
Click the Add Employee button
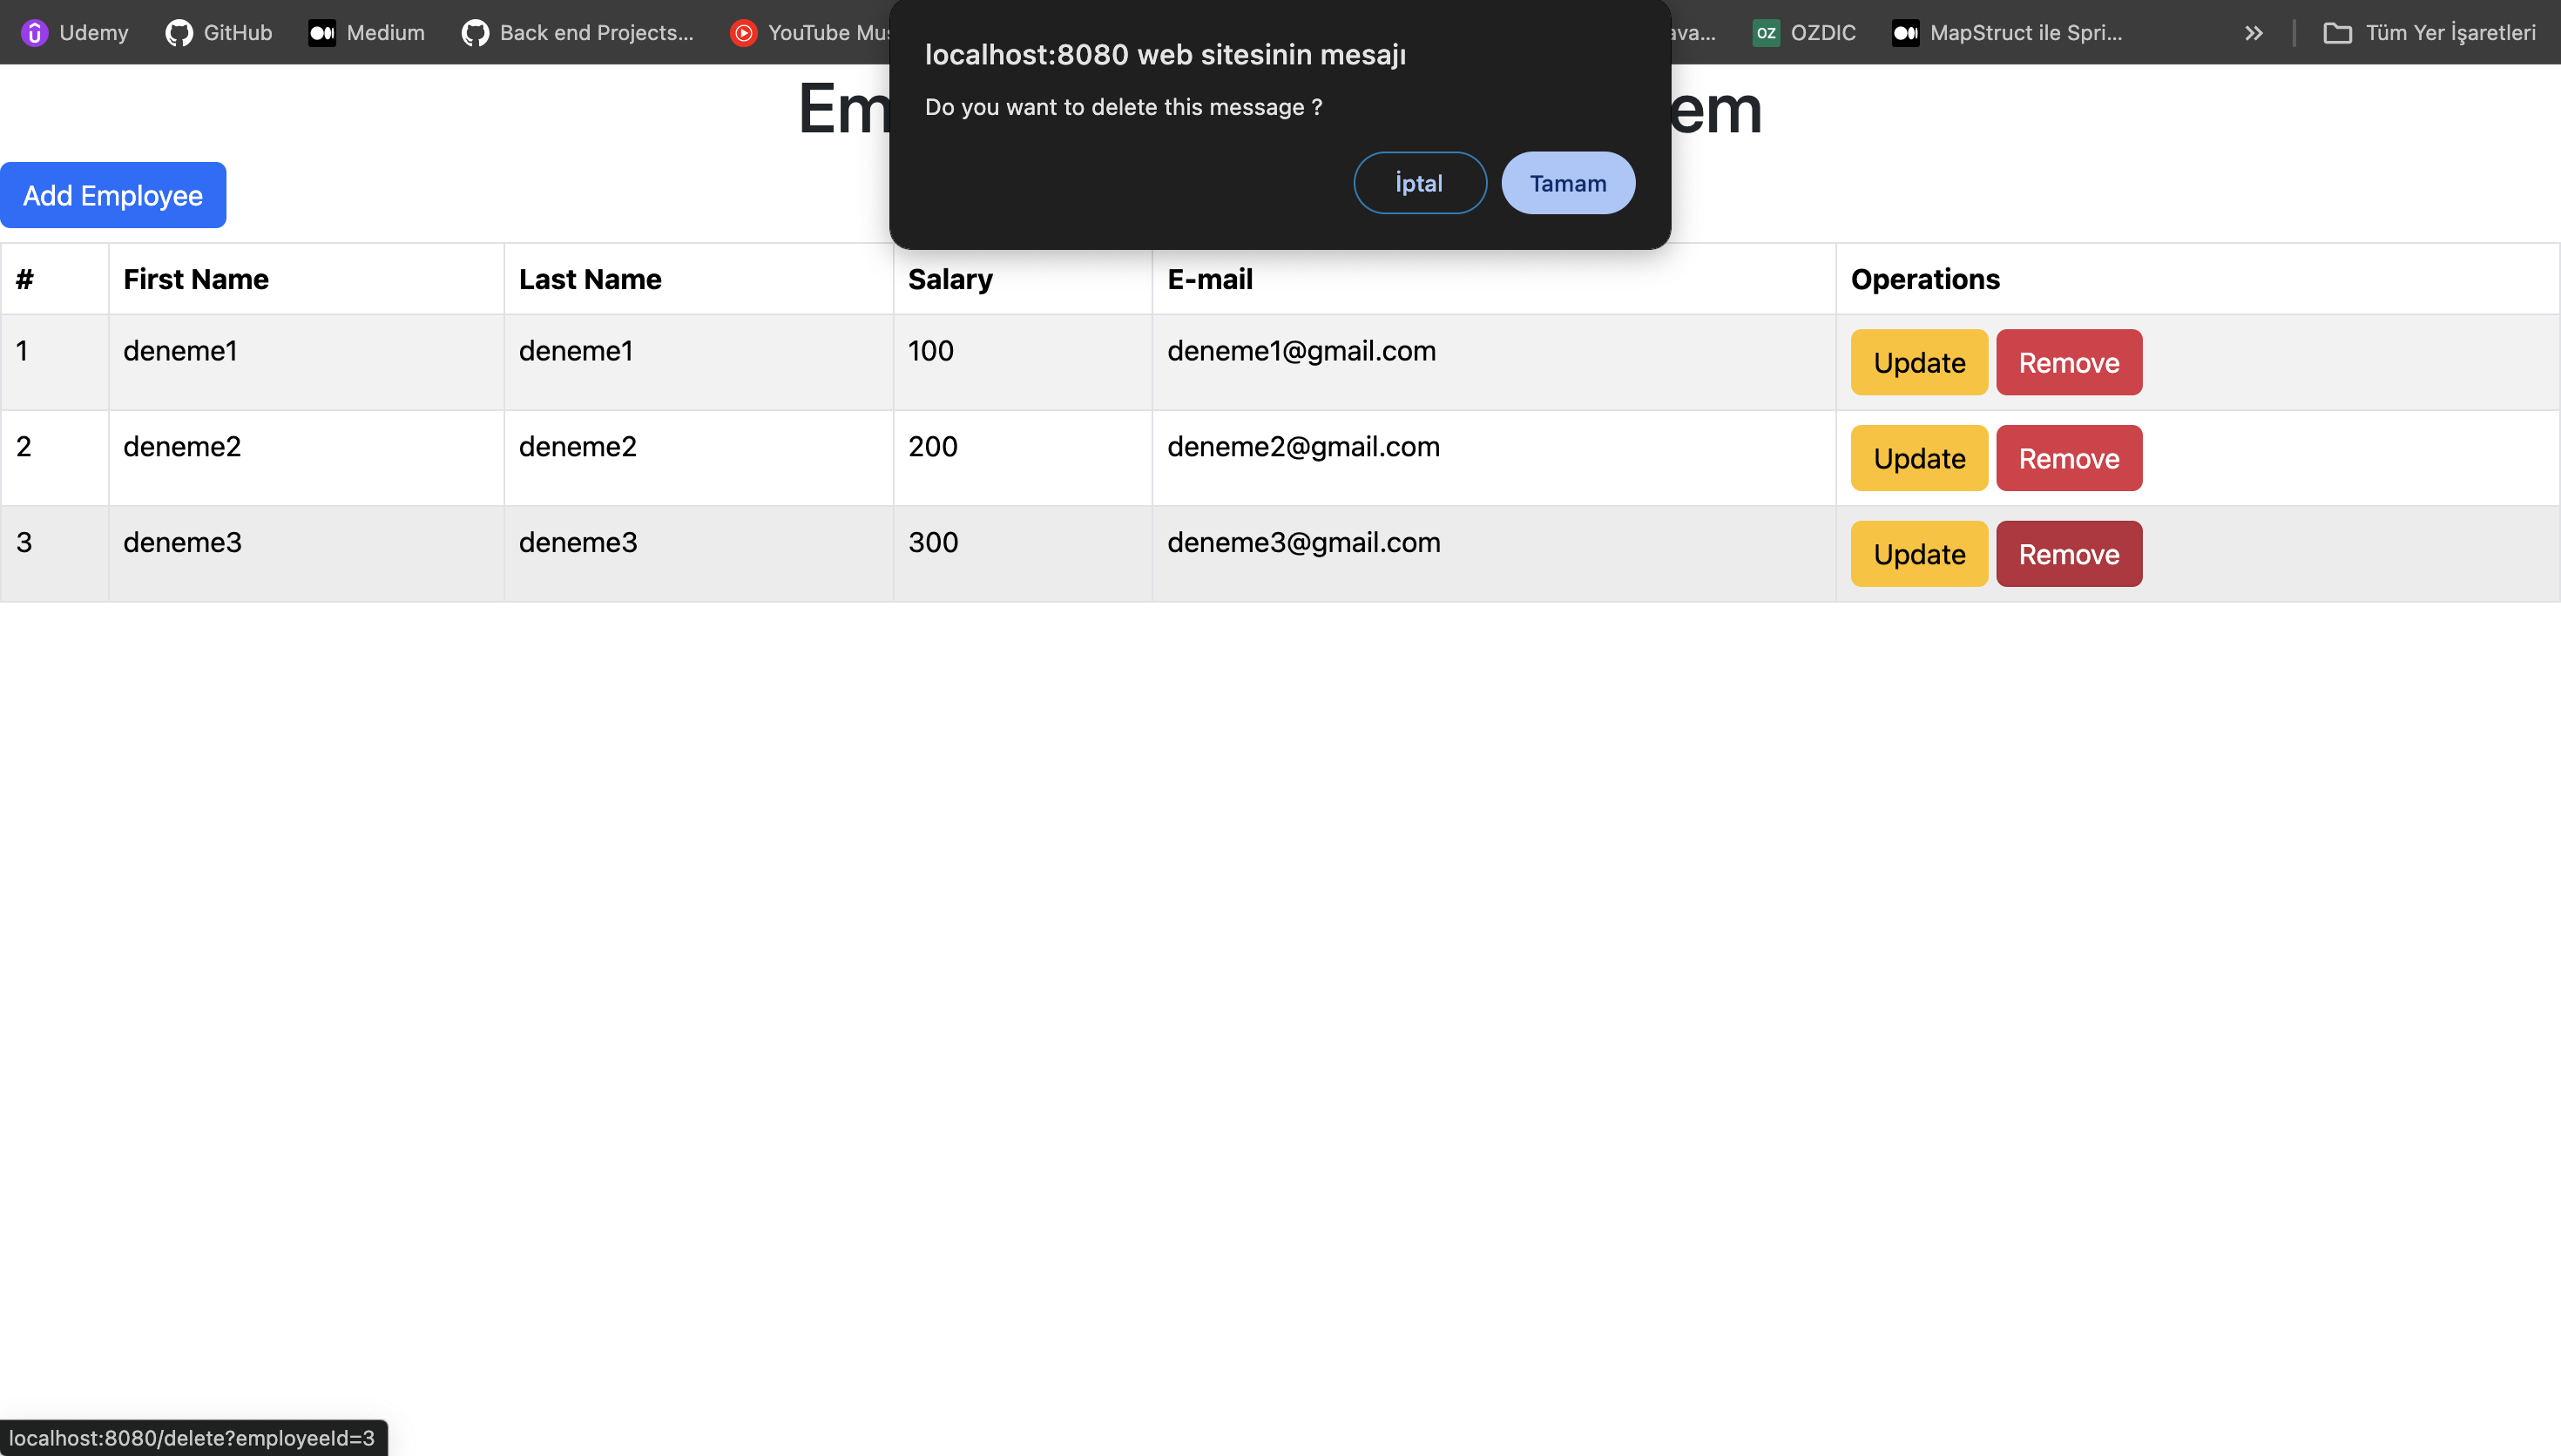click(113, 195)
